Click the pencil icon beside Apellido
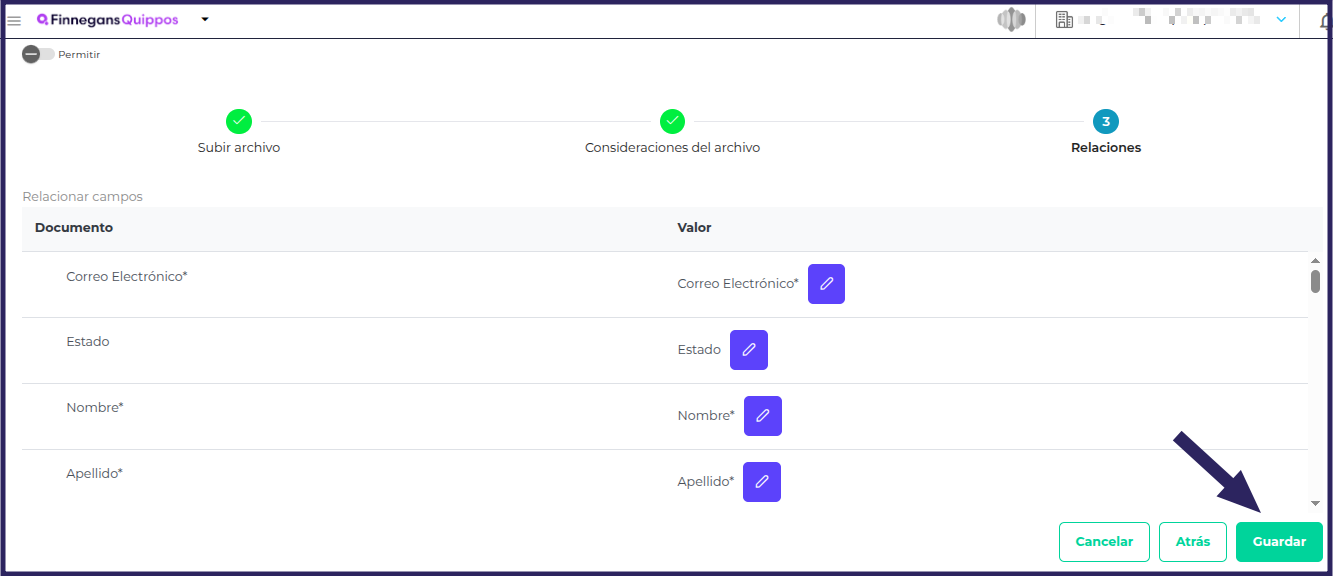The image size is (1333, 576). [762, 482]
